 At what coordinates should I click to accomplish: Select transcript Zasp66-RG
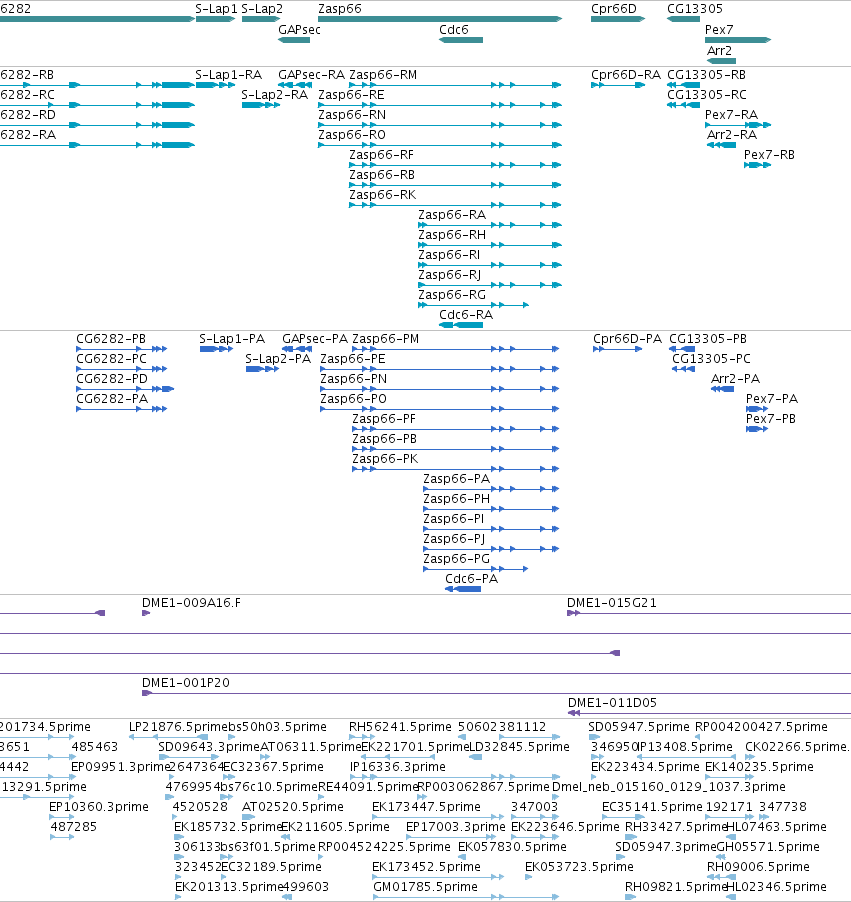474,305
